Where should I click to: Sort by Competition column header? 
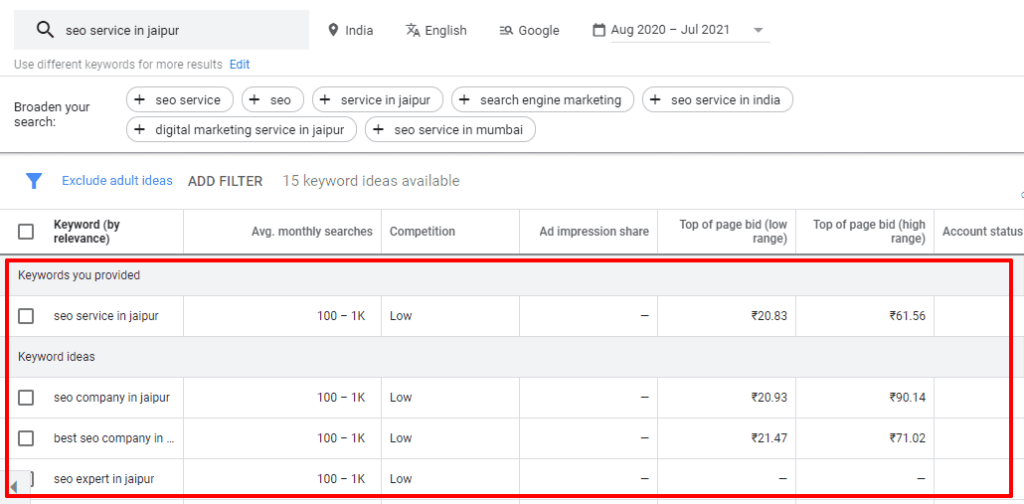pos(422,232)
